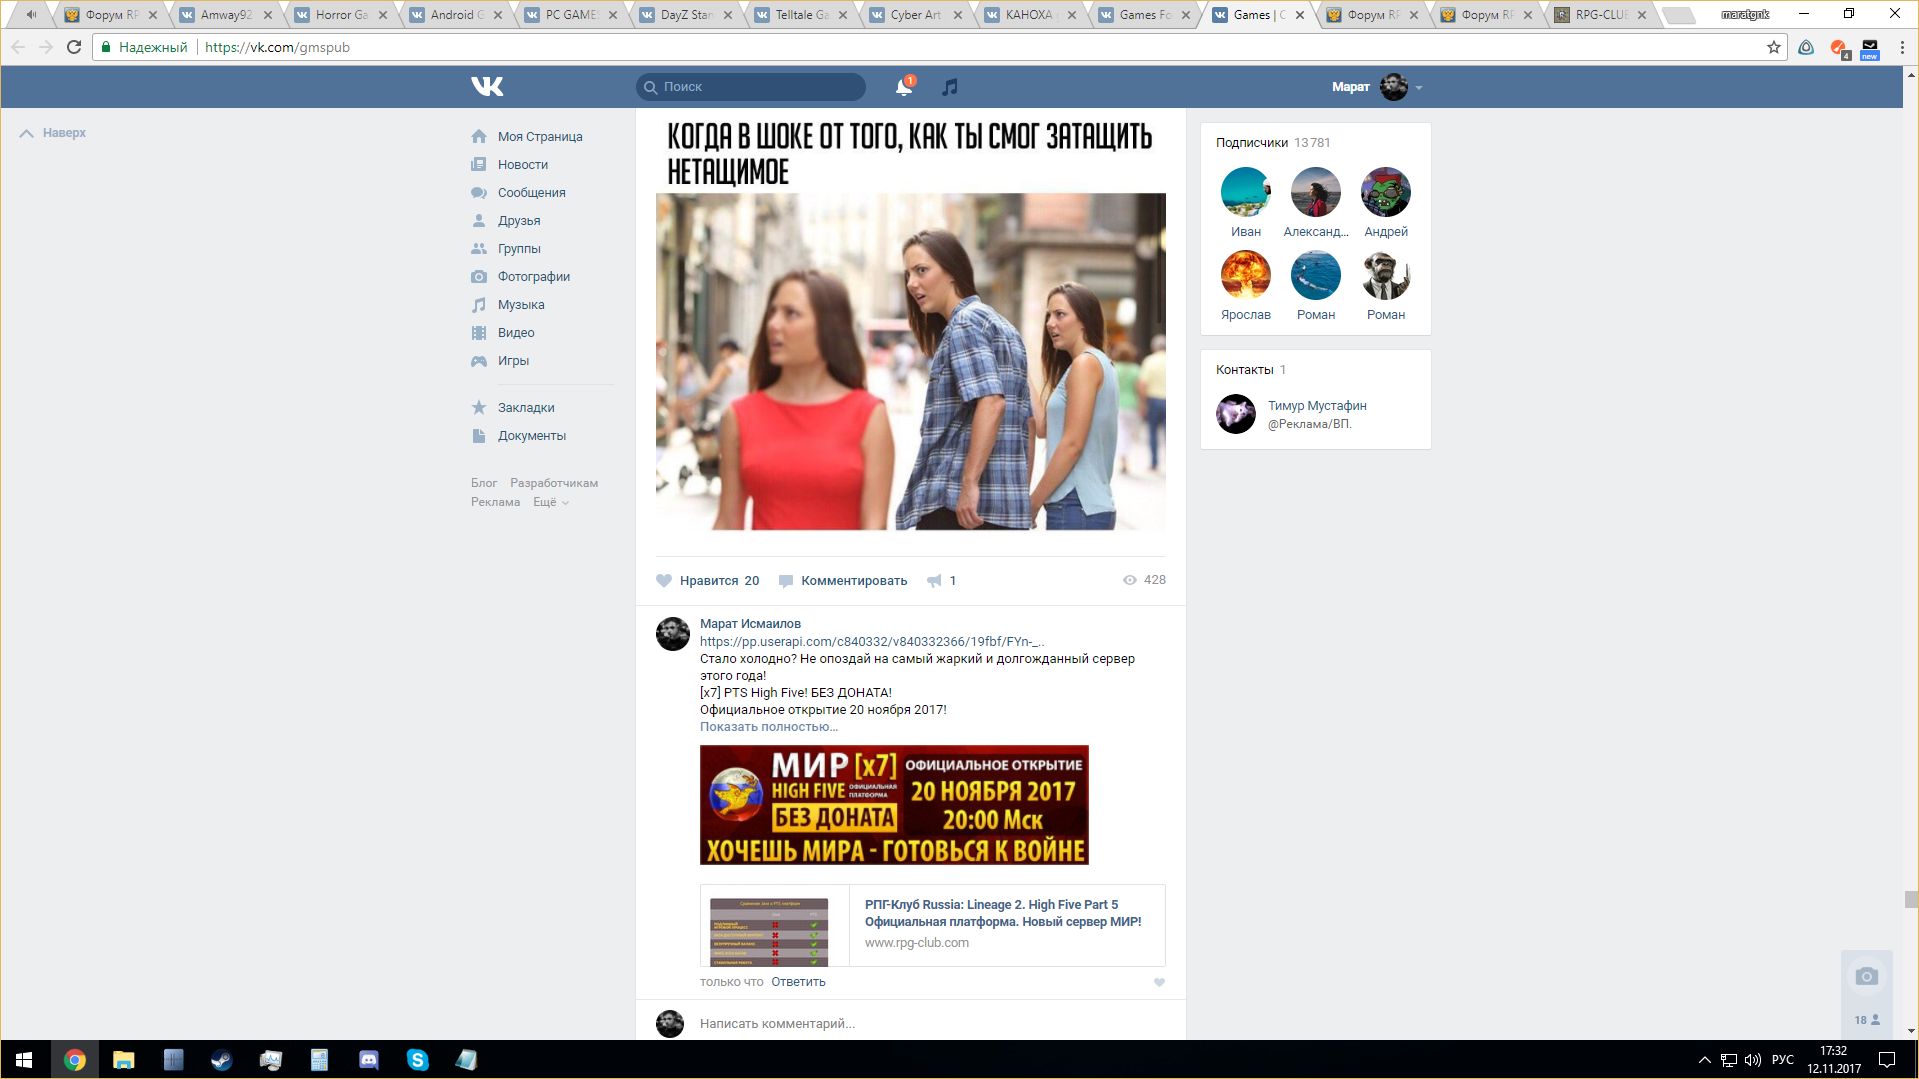Like the comment with small heart icon
Image resolution: width=1919 pixels, height=1079 pixels.
(1159, 982)
